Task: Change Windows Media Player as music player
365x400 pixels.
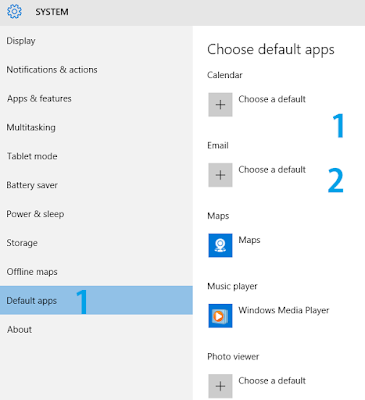Action: pyautogui.click(x=284, y=310)
